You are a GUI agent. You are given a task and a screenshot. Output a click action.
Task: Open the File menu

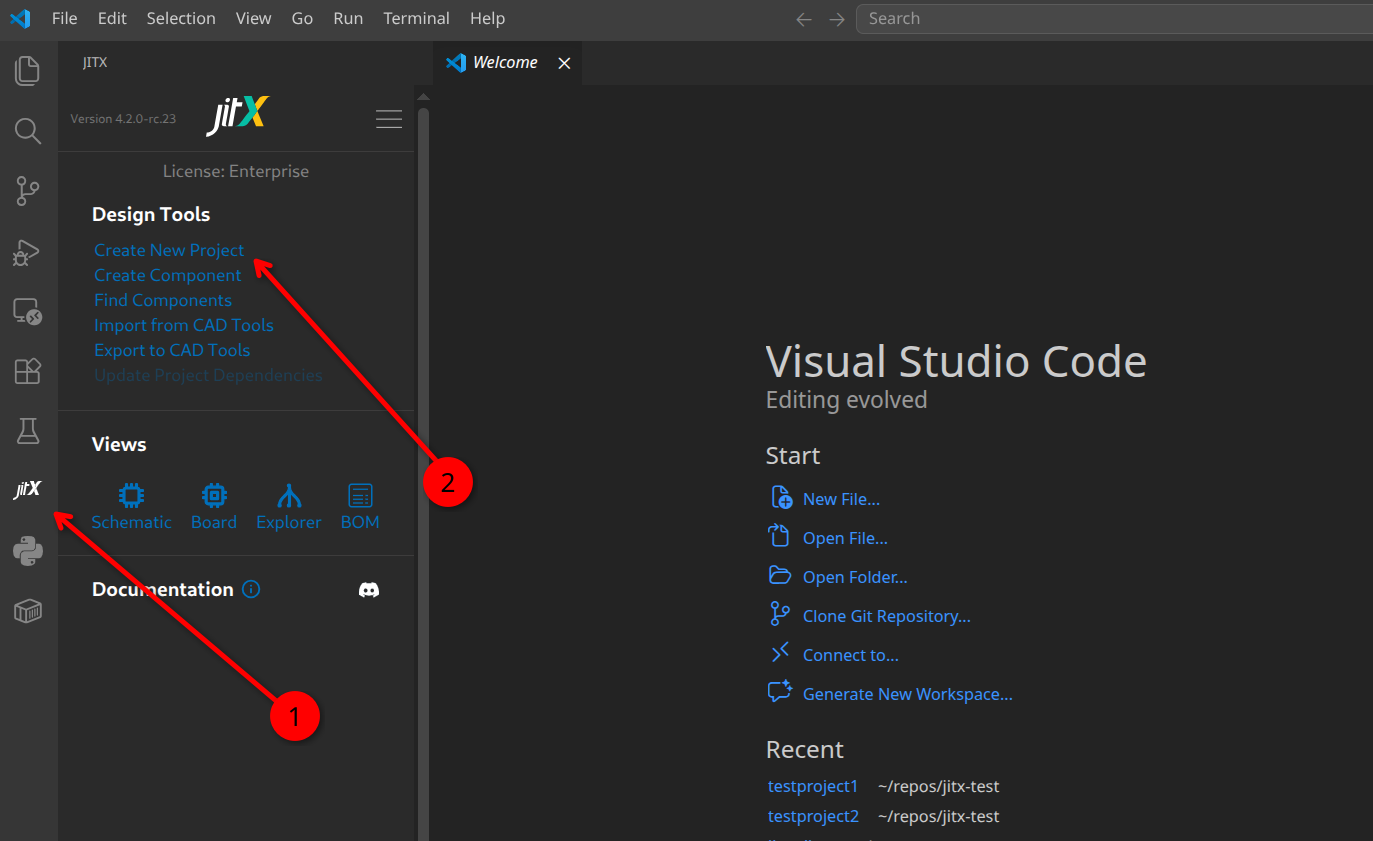(x=64, y=18)
